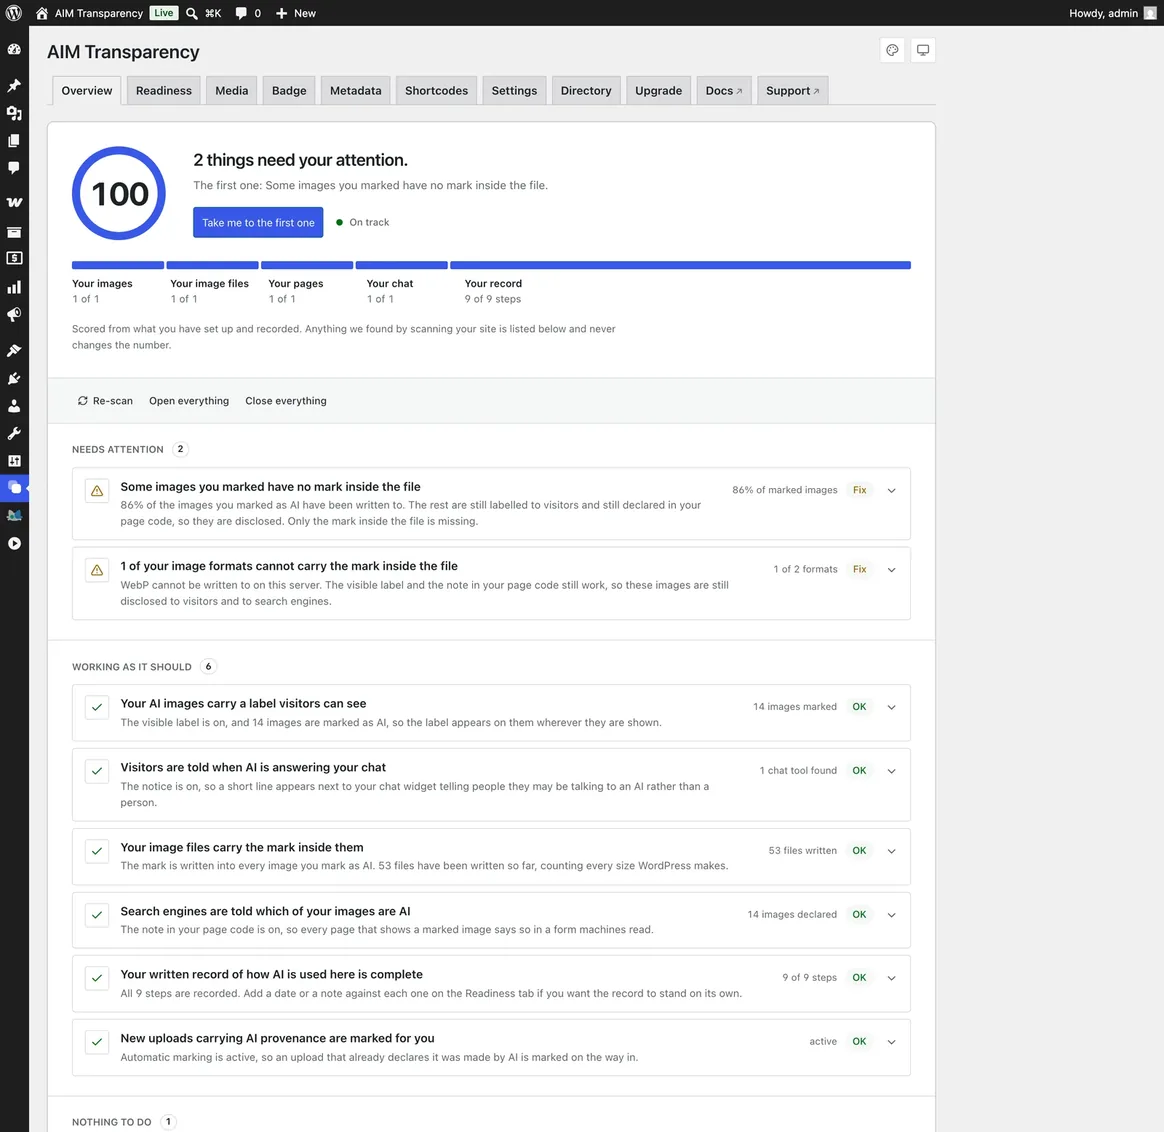Open Posts via the pushpin sidebar icon
The image size is (1164, 1132).
pos(14,85)
